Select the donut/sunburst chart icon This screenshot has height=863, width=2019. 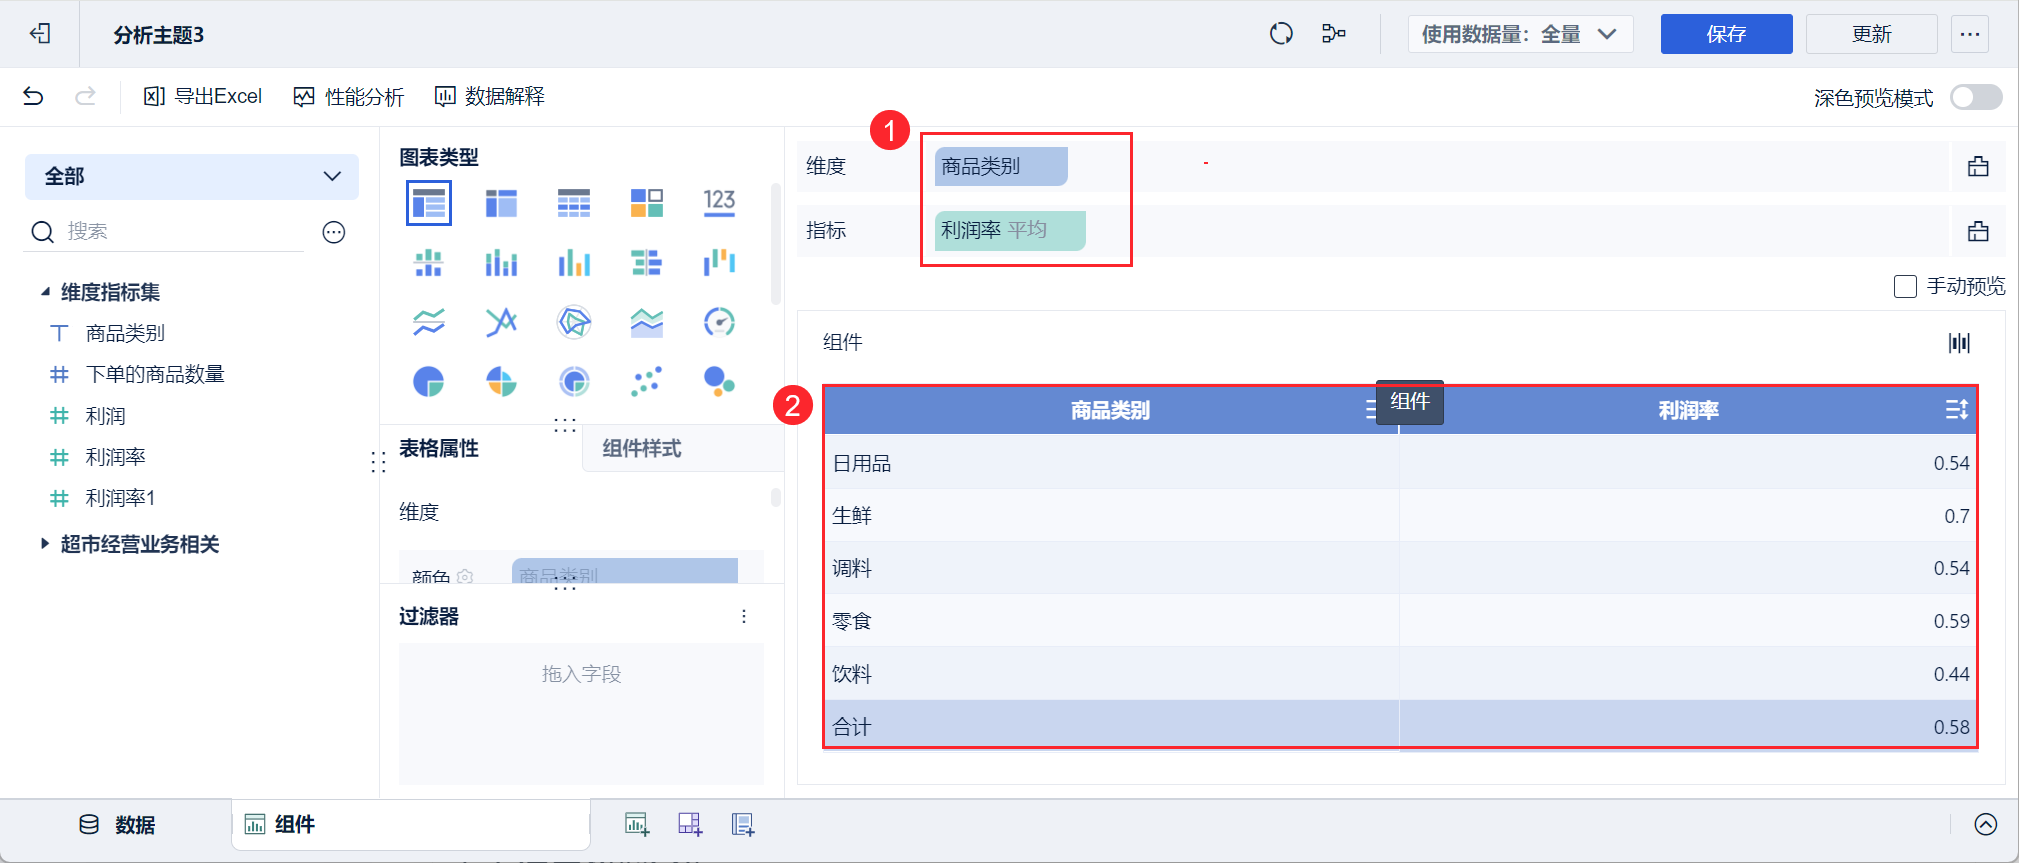574,381
